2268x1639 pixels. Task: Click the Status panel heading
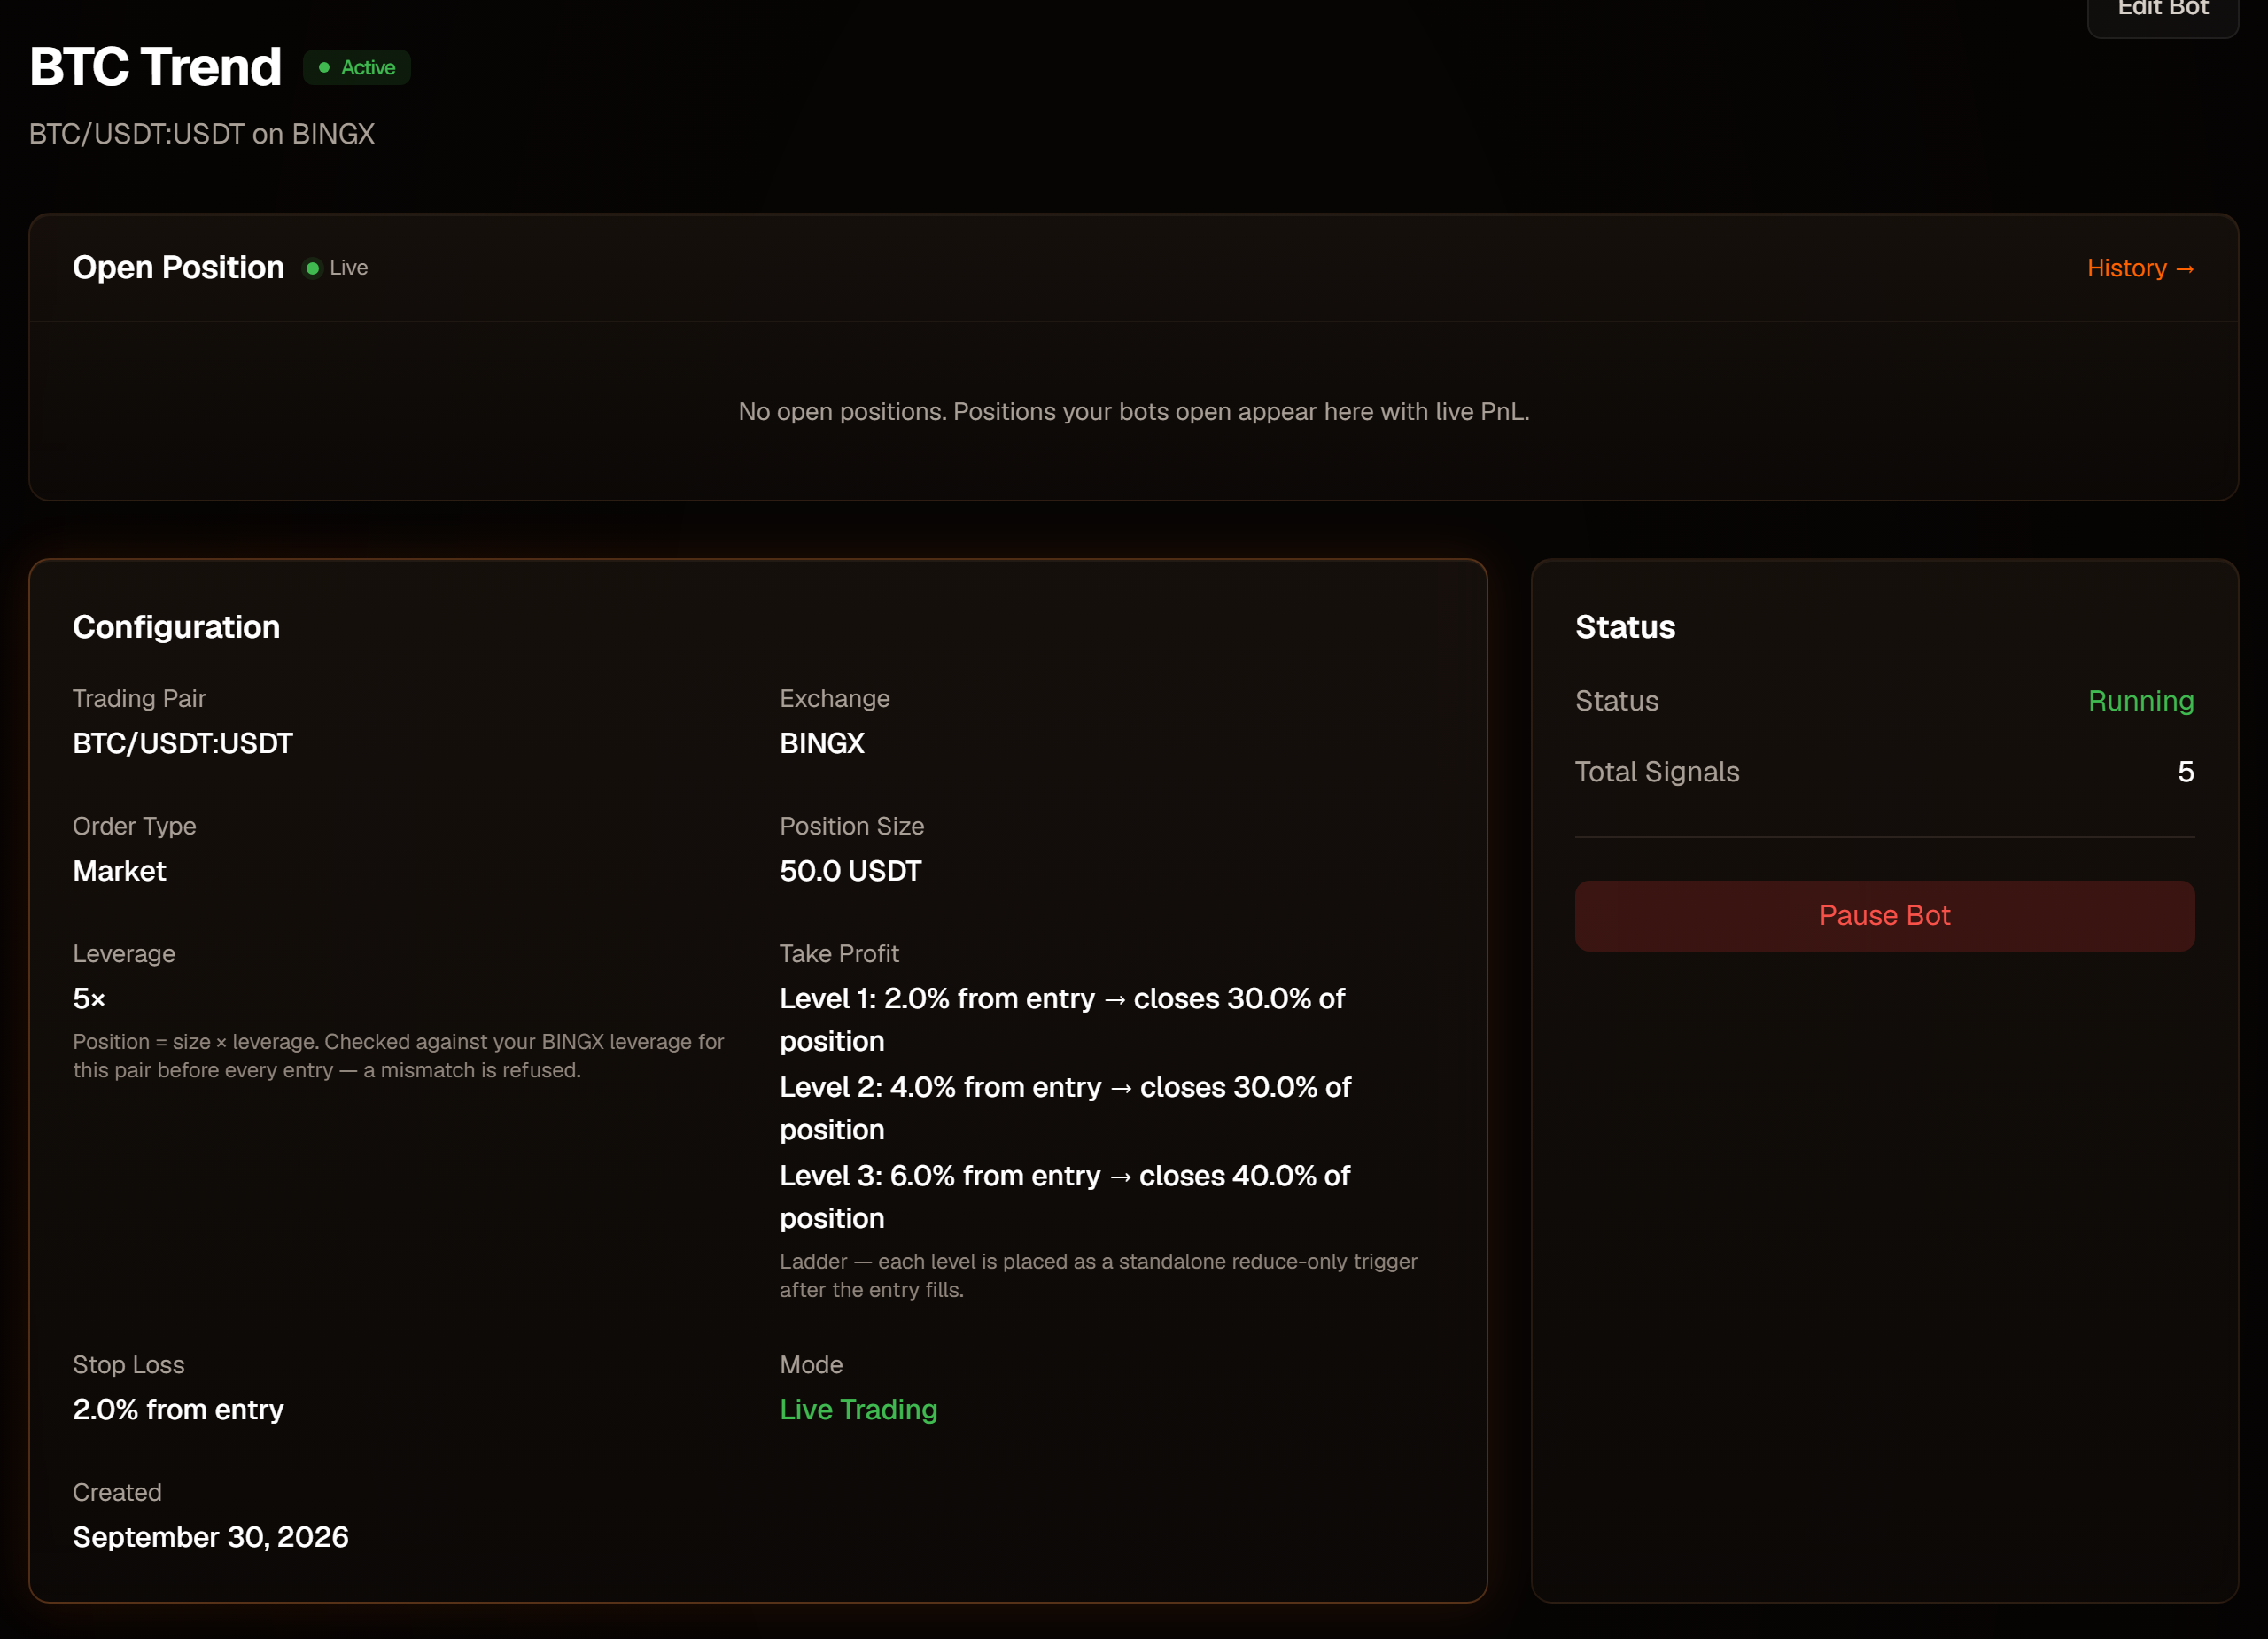1624,627
